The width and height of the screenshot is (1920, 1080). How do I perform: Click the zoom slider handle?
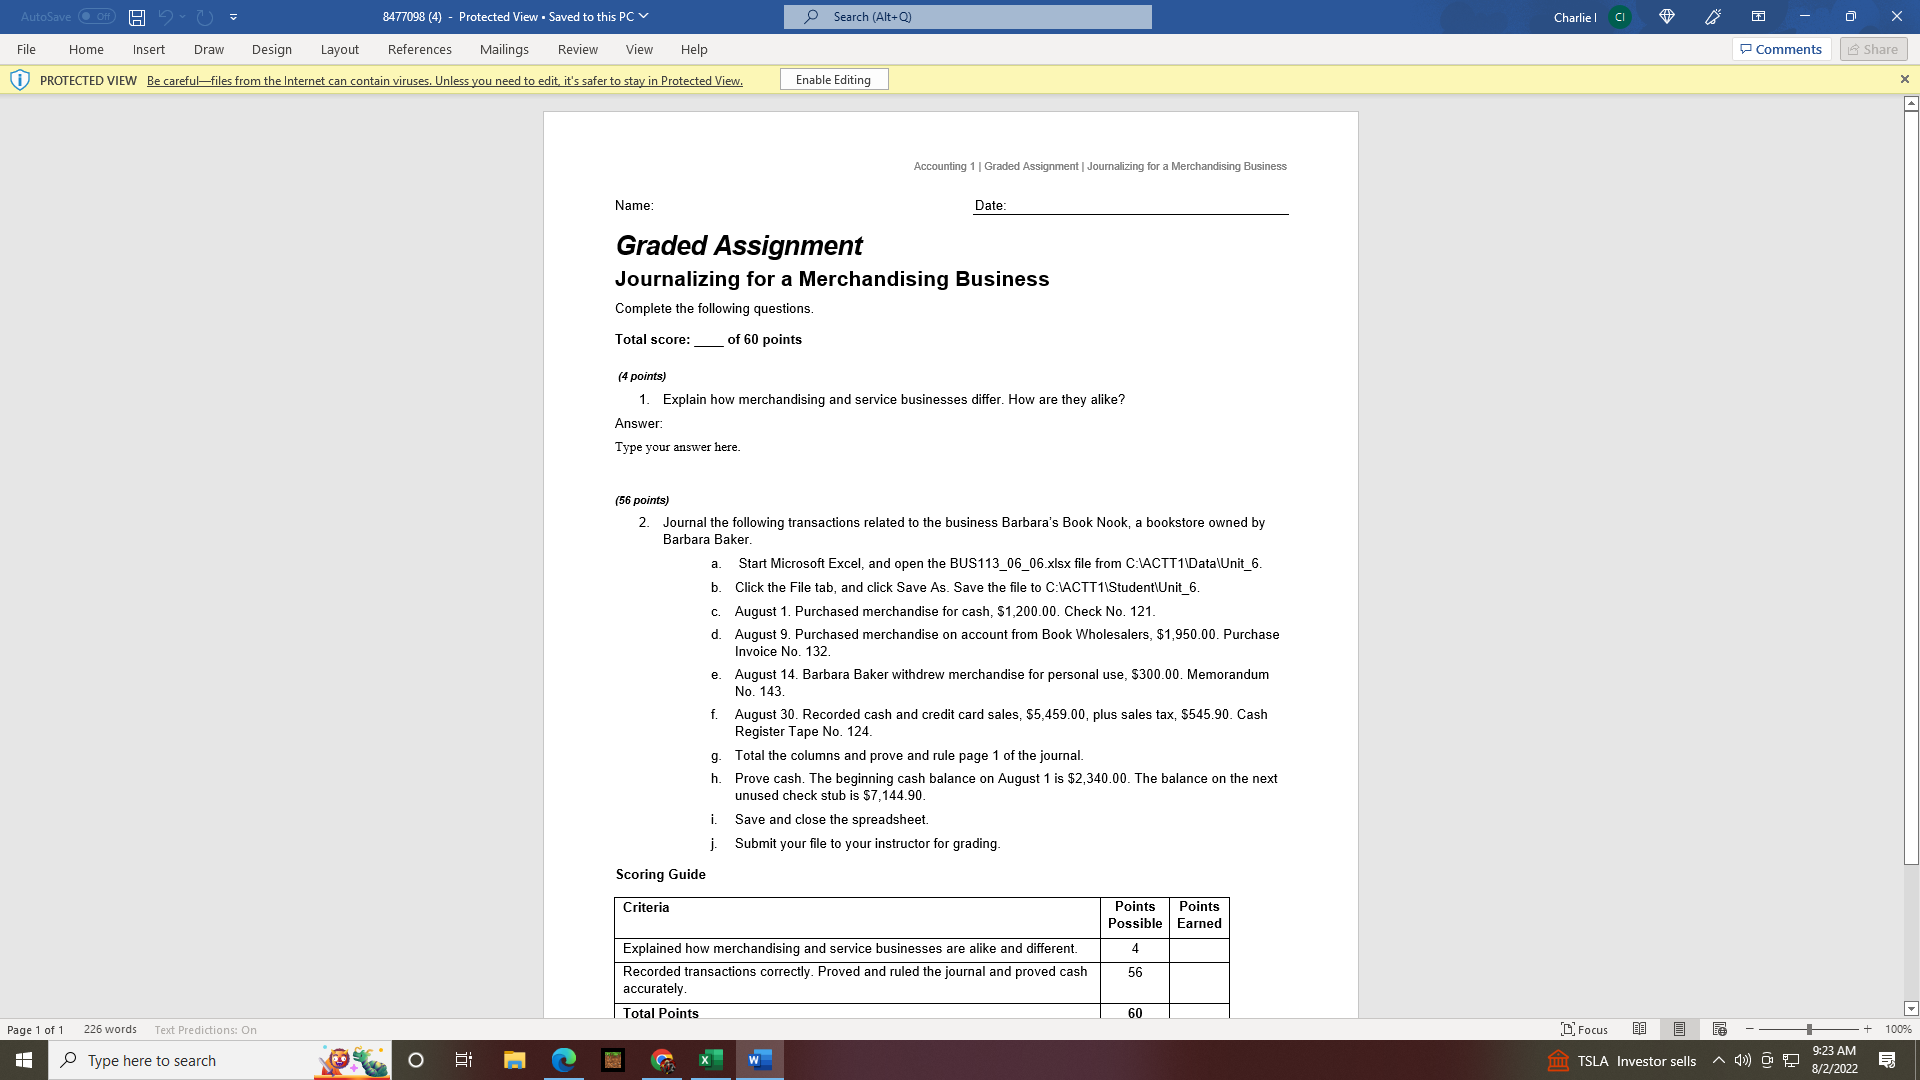tap(1809, 1029)
